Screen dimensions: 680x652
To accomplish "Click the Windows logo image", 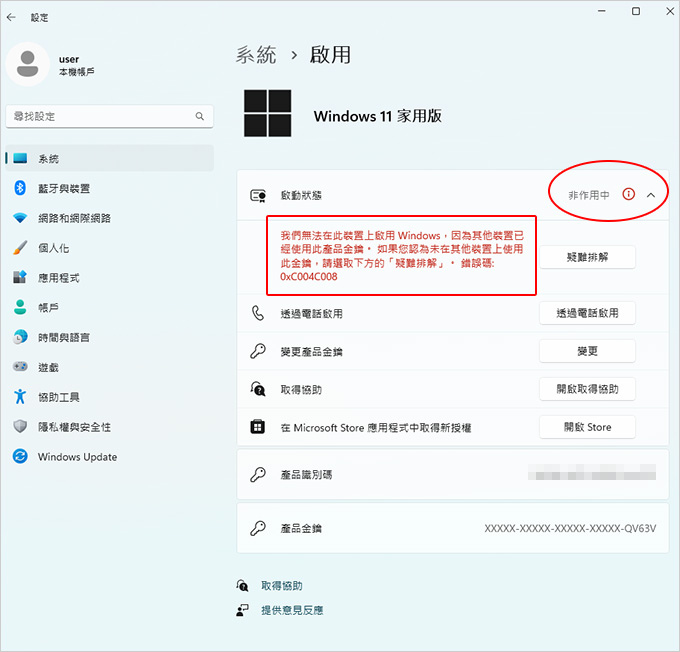I will point(268,113).
